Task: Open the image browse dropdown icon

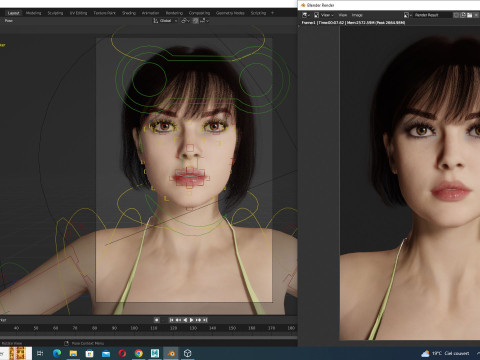Action: pos(408,15)
